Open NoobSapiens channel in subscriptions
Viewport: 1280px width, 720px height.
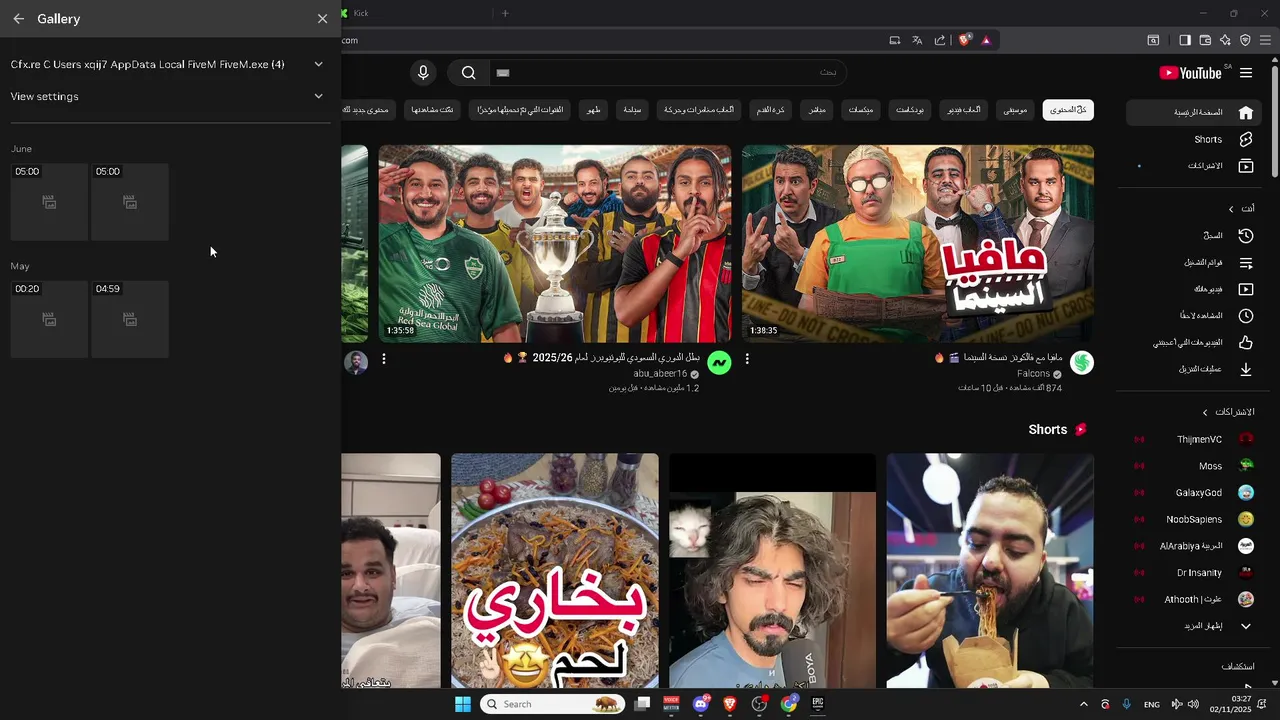tap(1192, 519)
